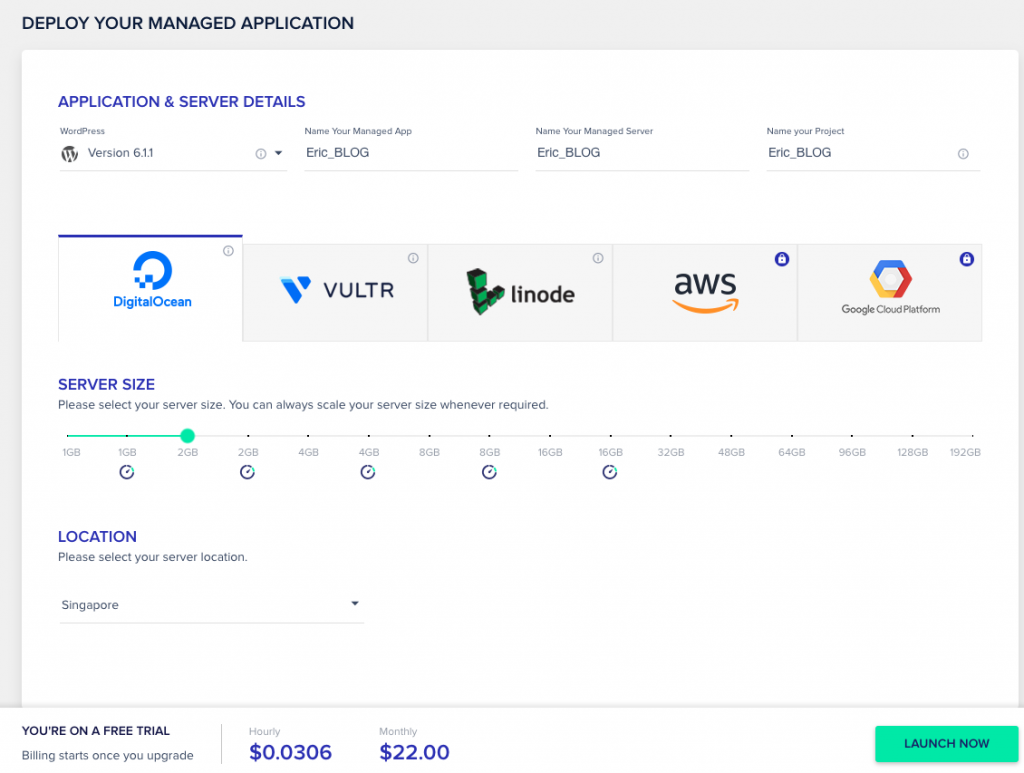Click the speedometer icon under second 16GB
Viewport: 1024px width, 773px height.
[609, 472]
